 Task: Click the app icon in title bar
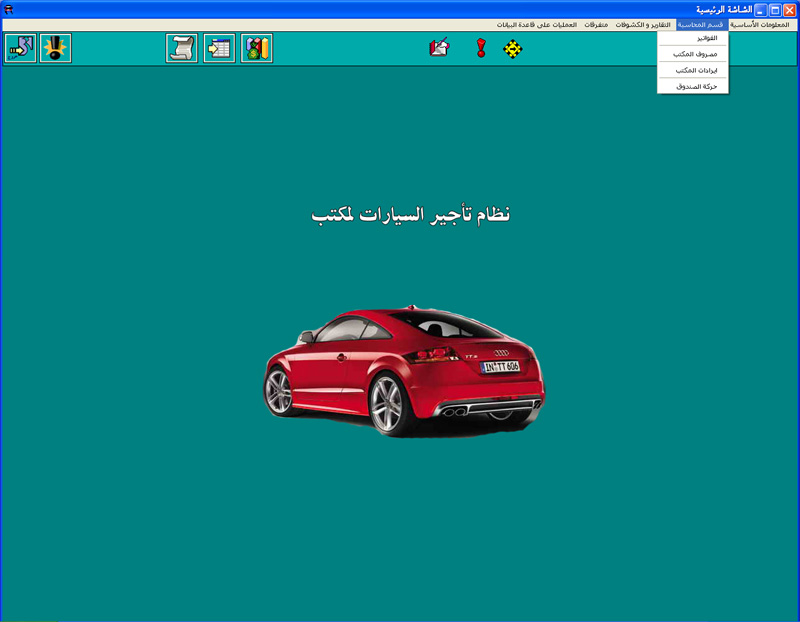(9, 9)
